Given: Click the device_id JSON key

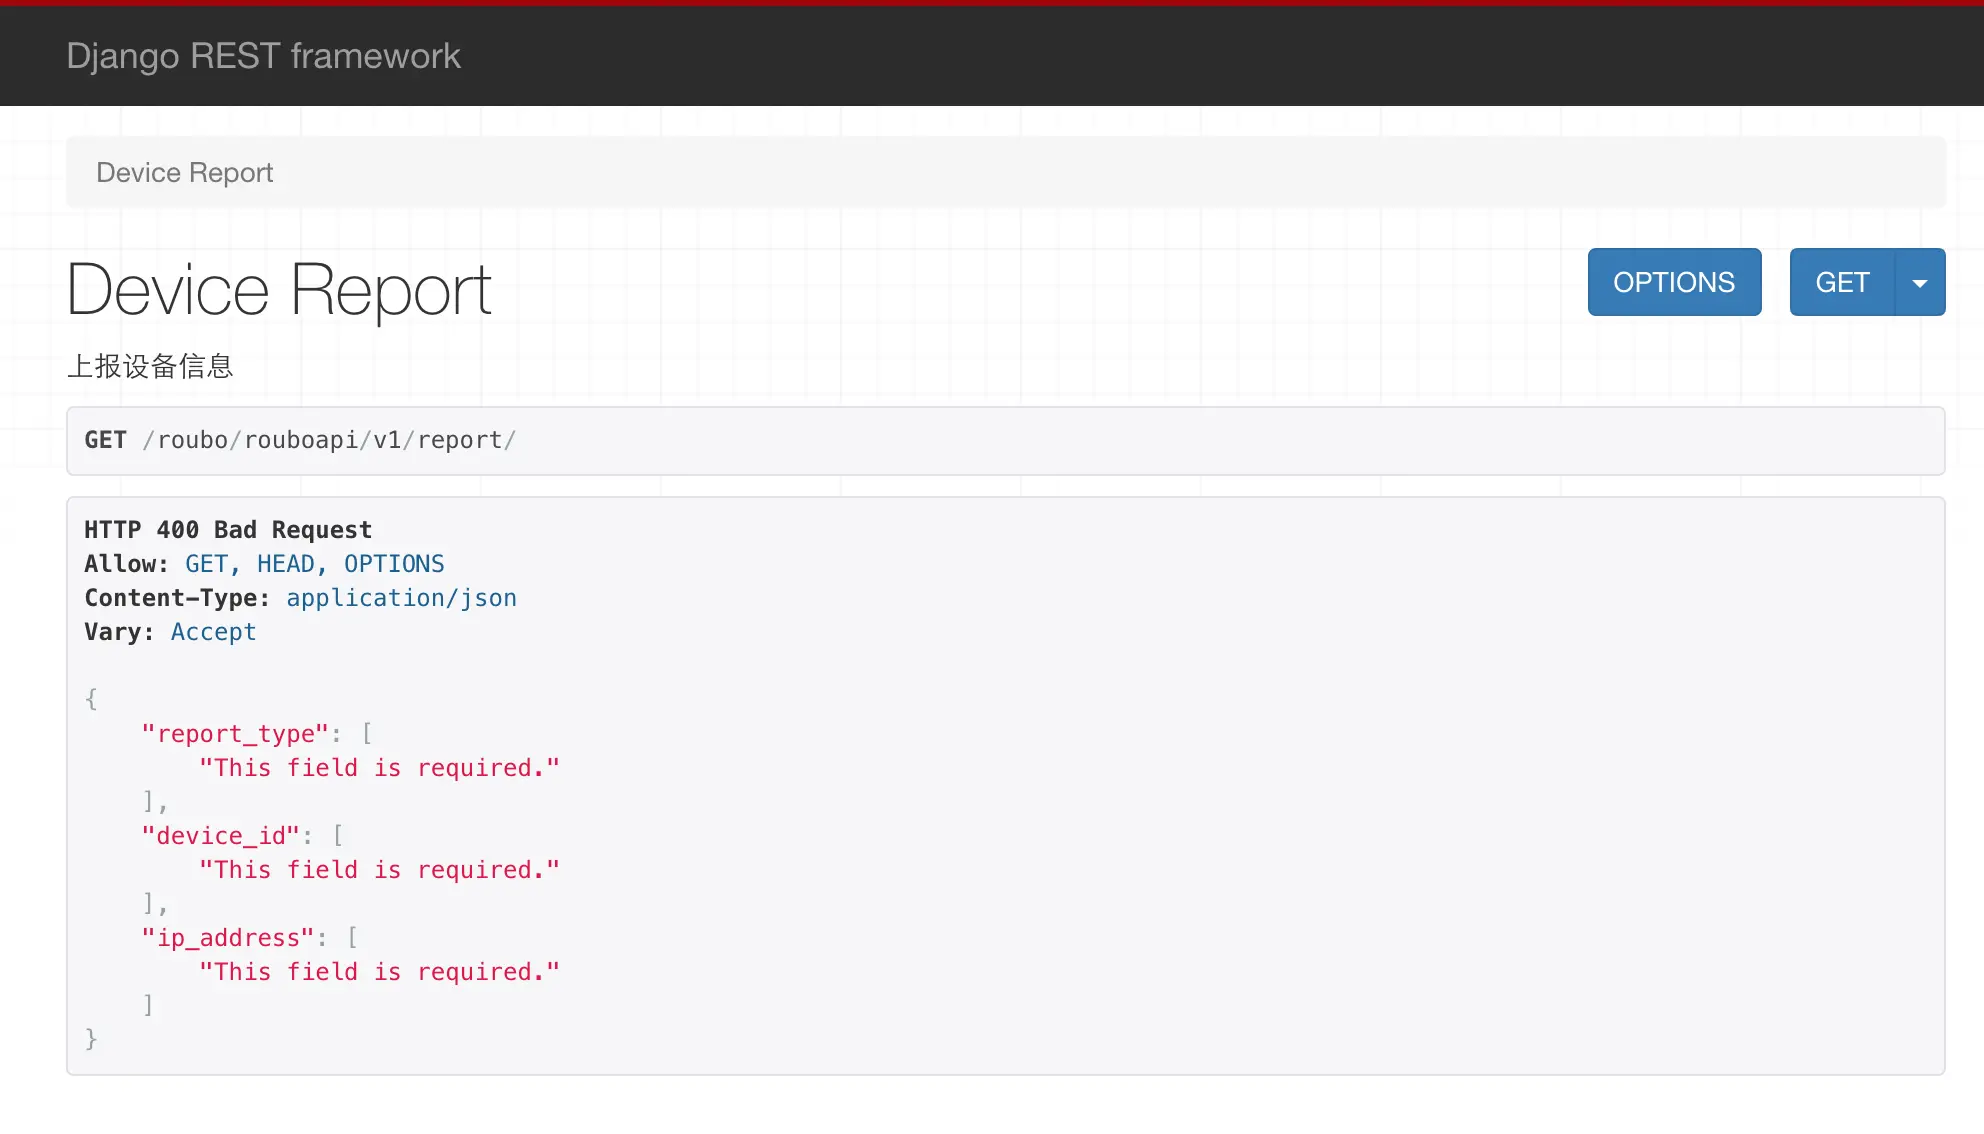Looking at the screenshot, I should (x=220, y=836).
